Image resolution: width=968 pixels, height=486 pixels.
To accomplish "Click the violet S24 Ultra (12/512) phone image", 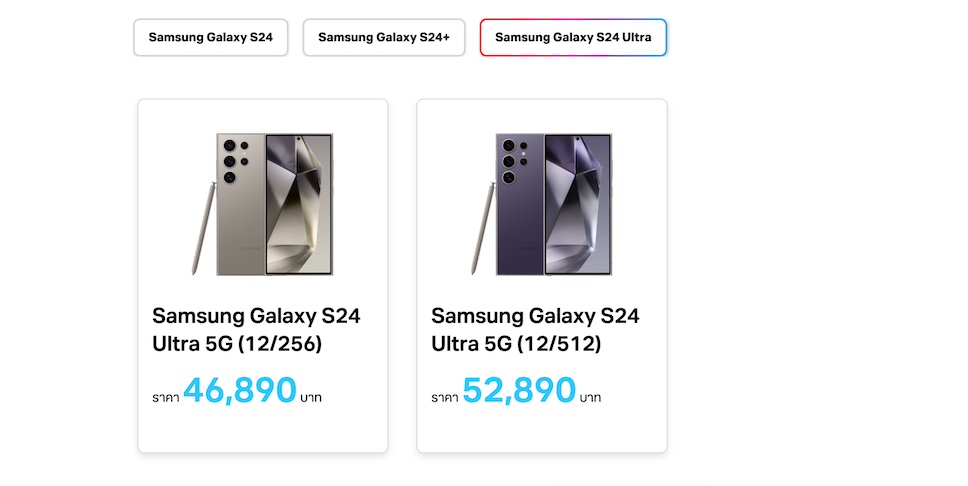I will tap(541, 204).
